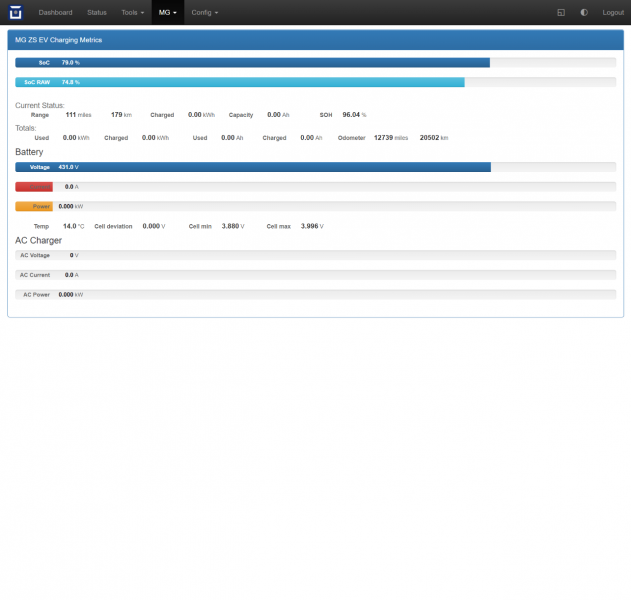Click the Cell deviation '0.000 V' value
Screen dimensions: 631x600
154,226
